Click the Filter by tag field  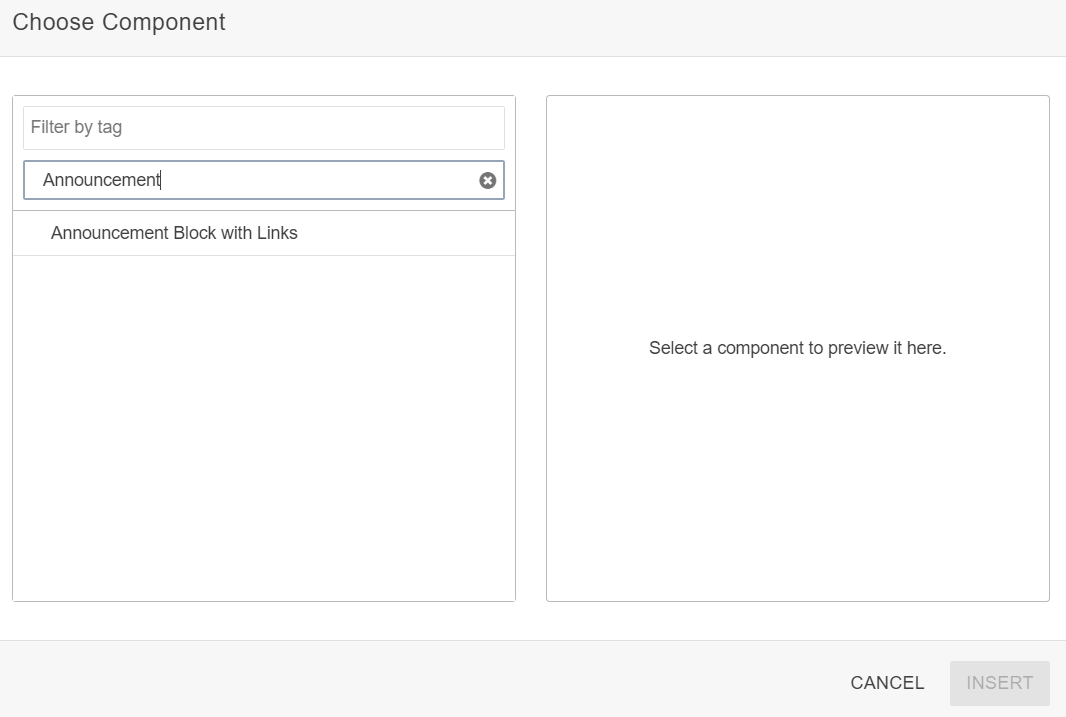coord(264,128)
